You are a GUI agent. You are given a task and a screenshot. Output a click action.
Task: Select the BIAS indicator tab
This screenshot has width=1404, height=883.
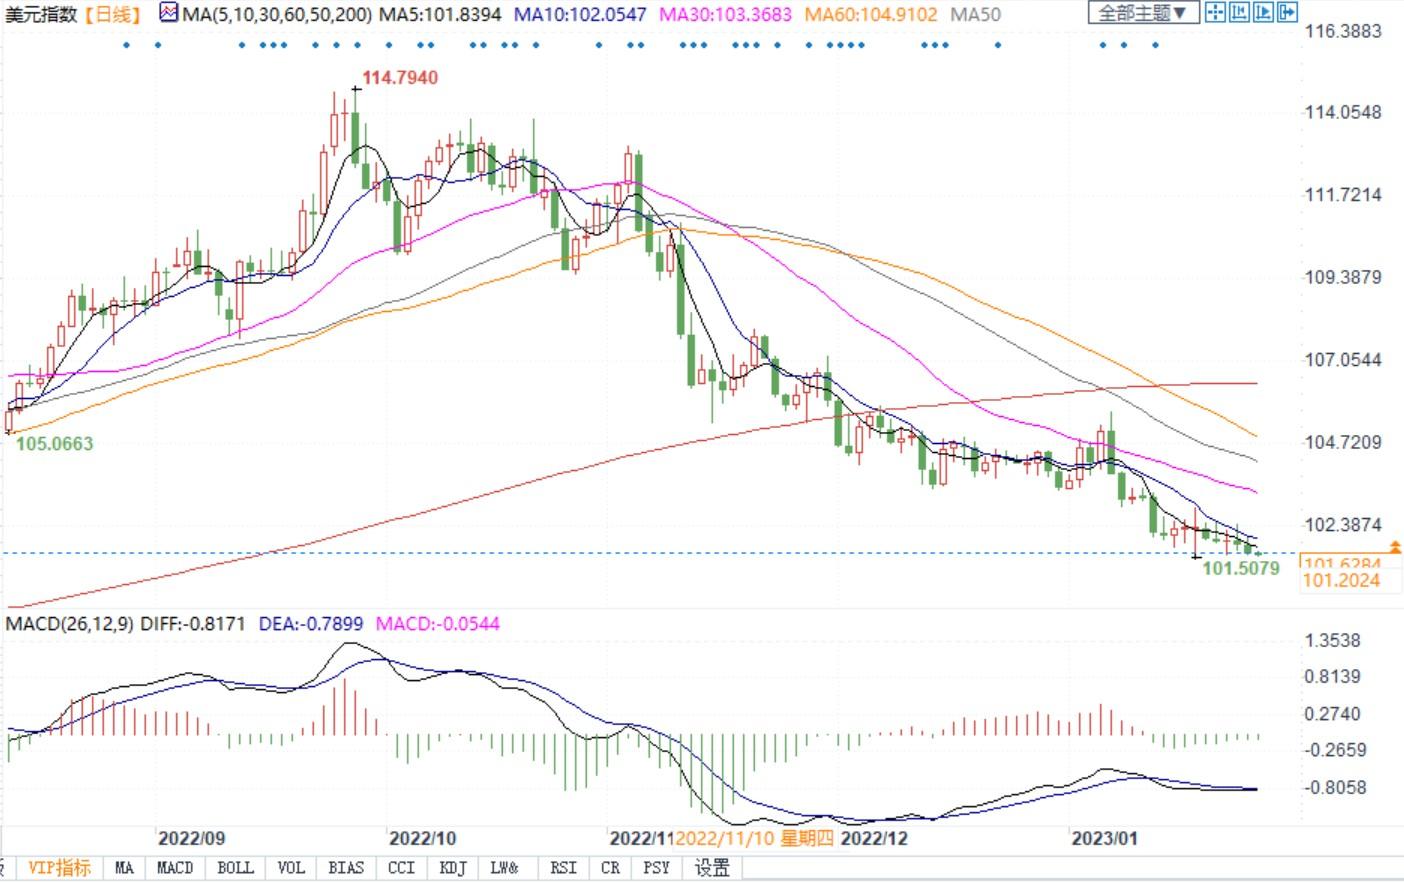346,868
